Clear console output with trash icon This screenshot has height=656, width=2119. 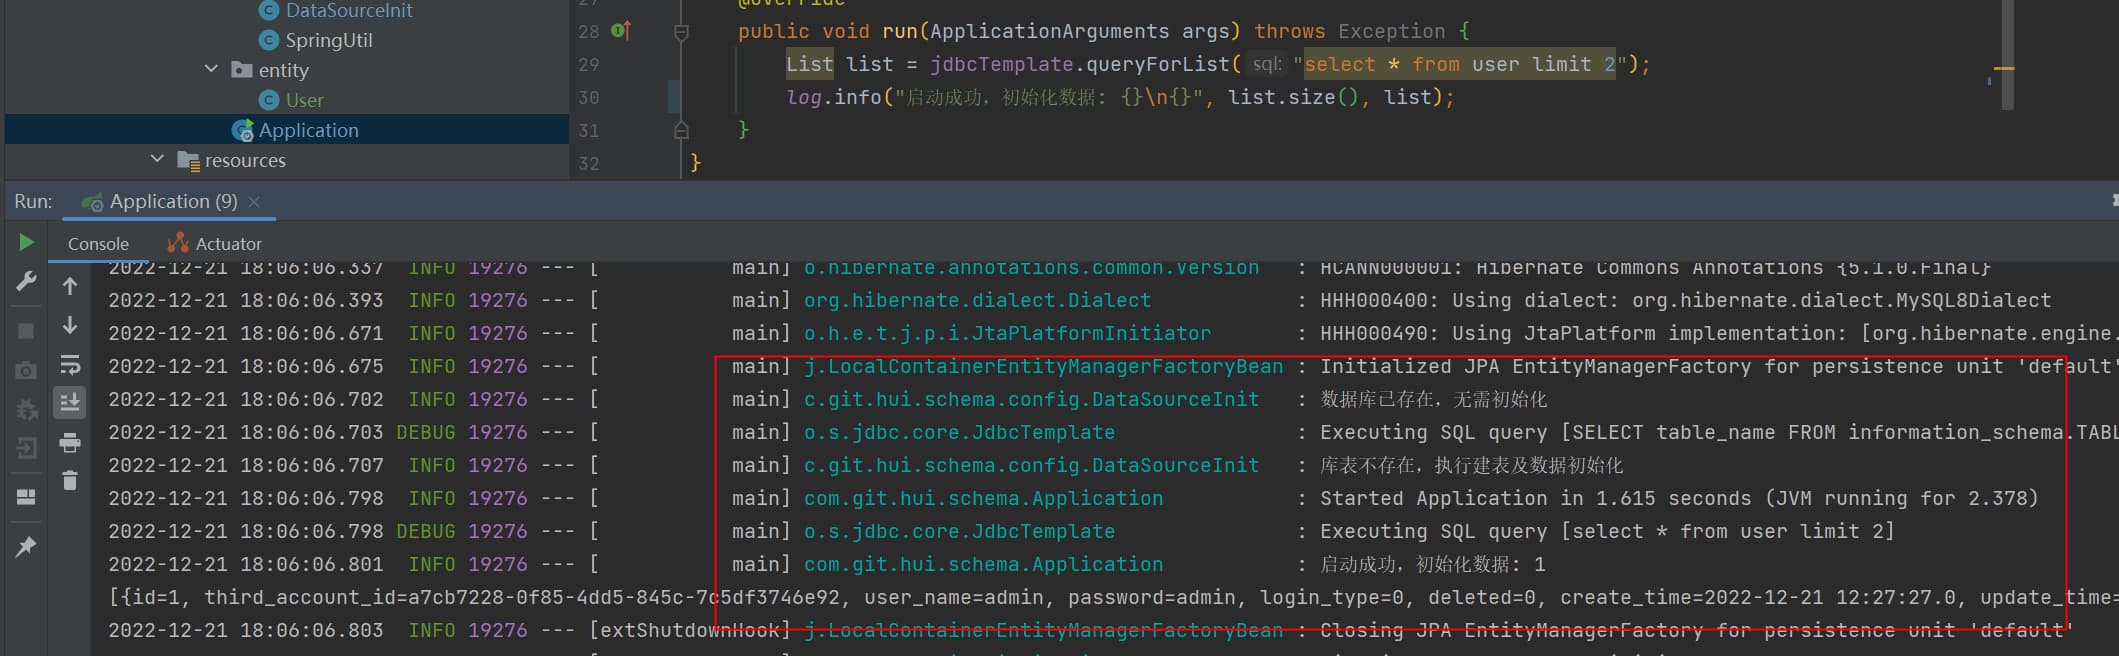(70, 481)
